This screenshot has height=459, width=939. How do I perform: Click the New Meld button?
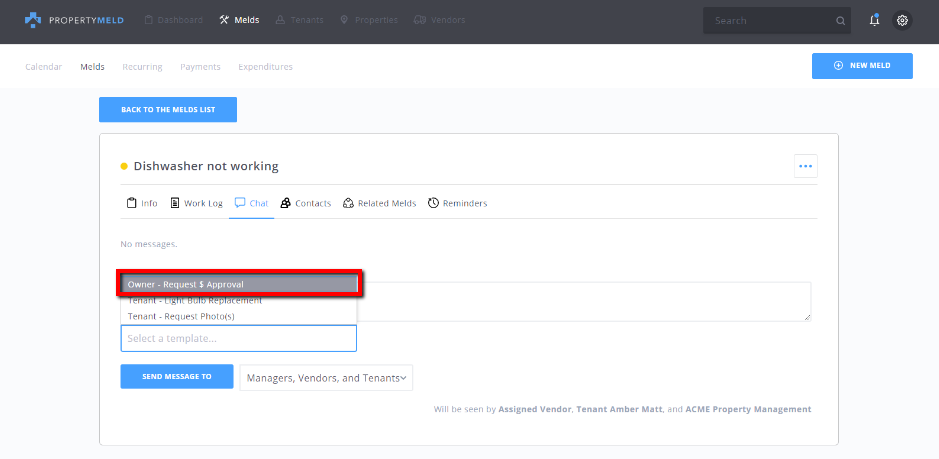pyautogui.click(x=862, y=66)
